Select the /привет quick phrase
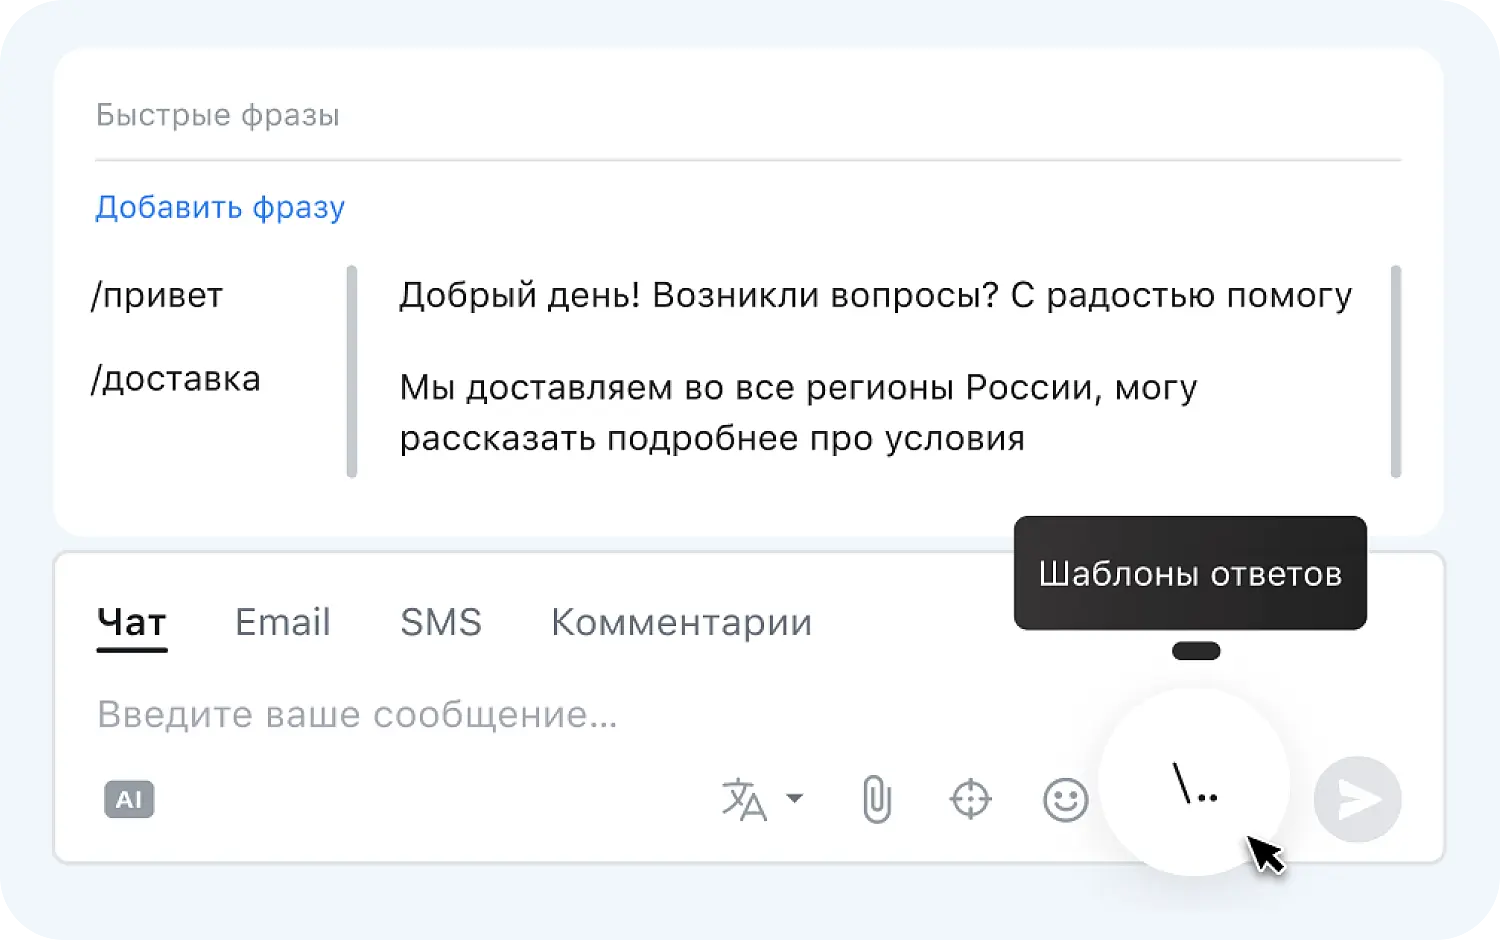The width and height of the screenshot is (1500, 940). pos(157,294)
